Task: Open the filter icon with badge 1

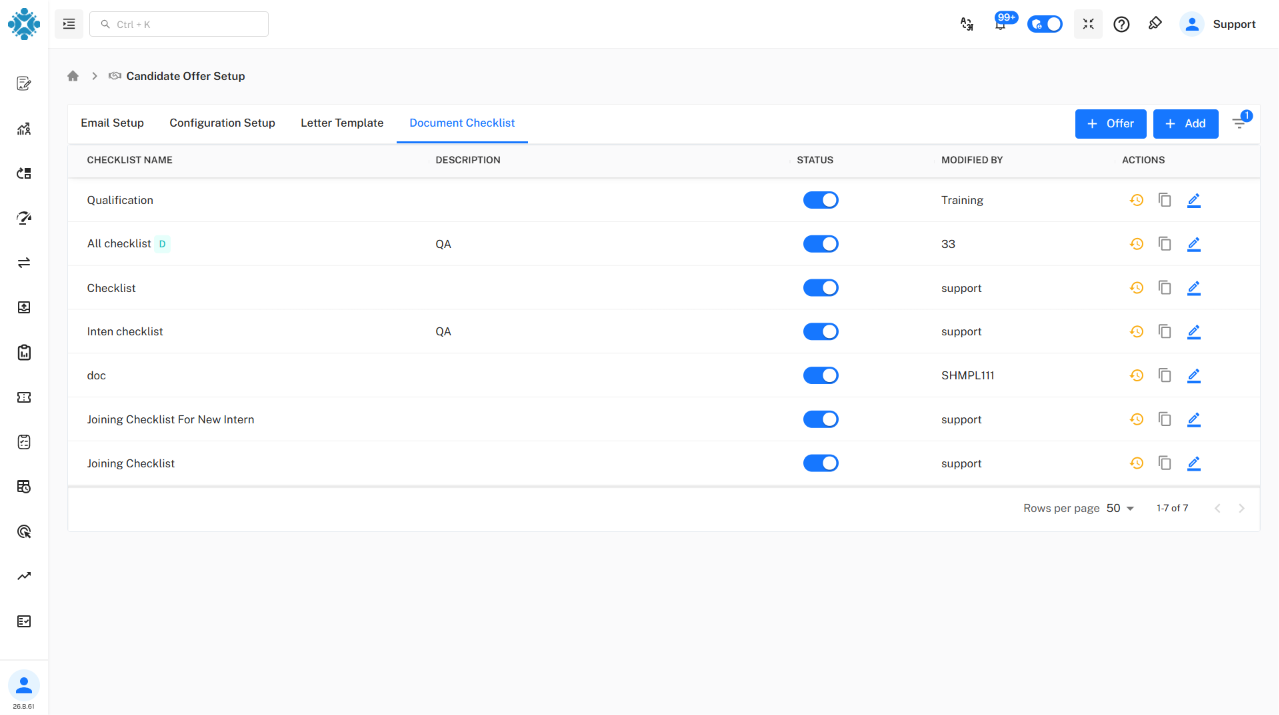Action: pyautogui.click(x=1240, y=122)
